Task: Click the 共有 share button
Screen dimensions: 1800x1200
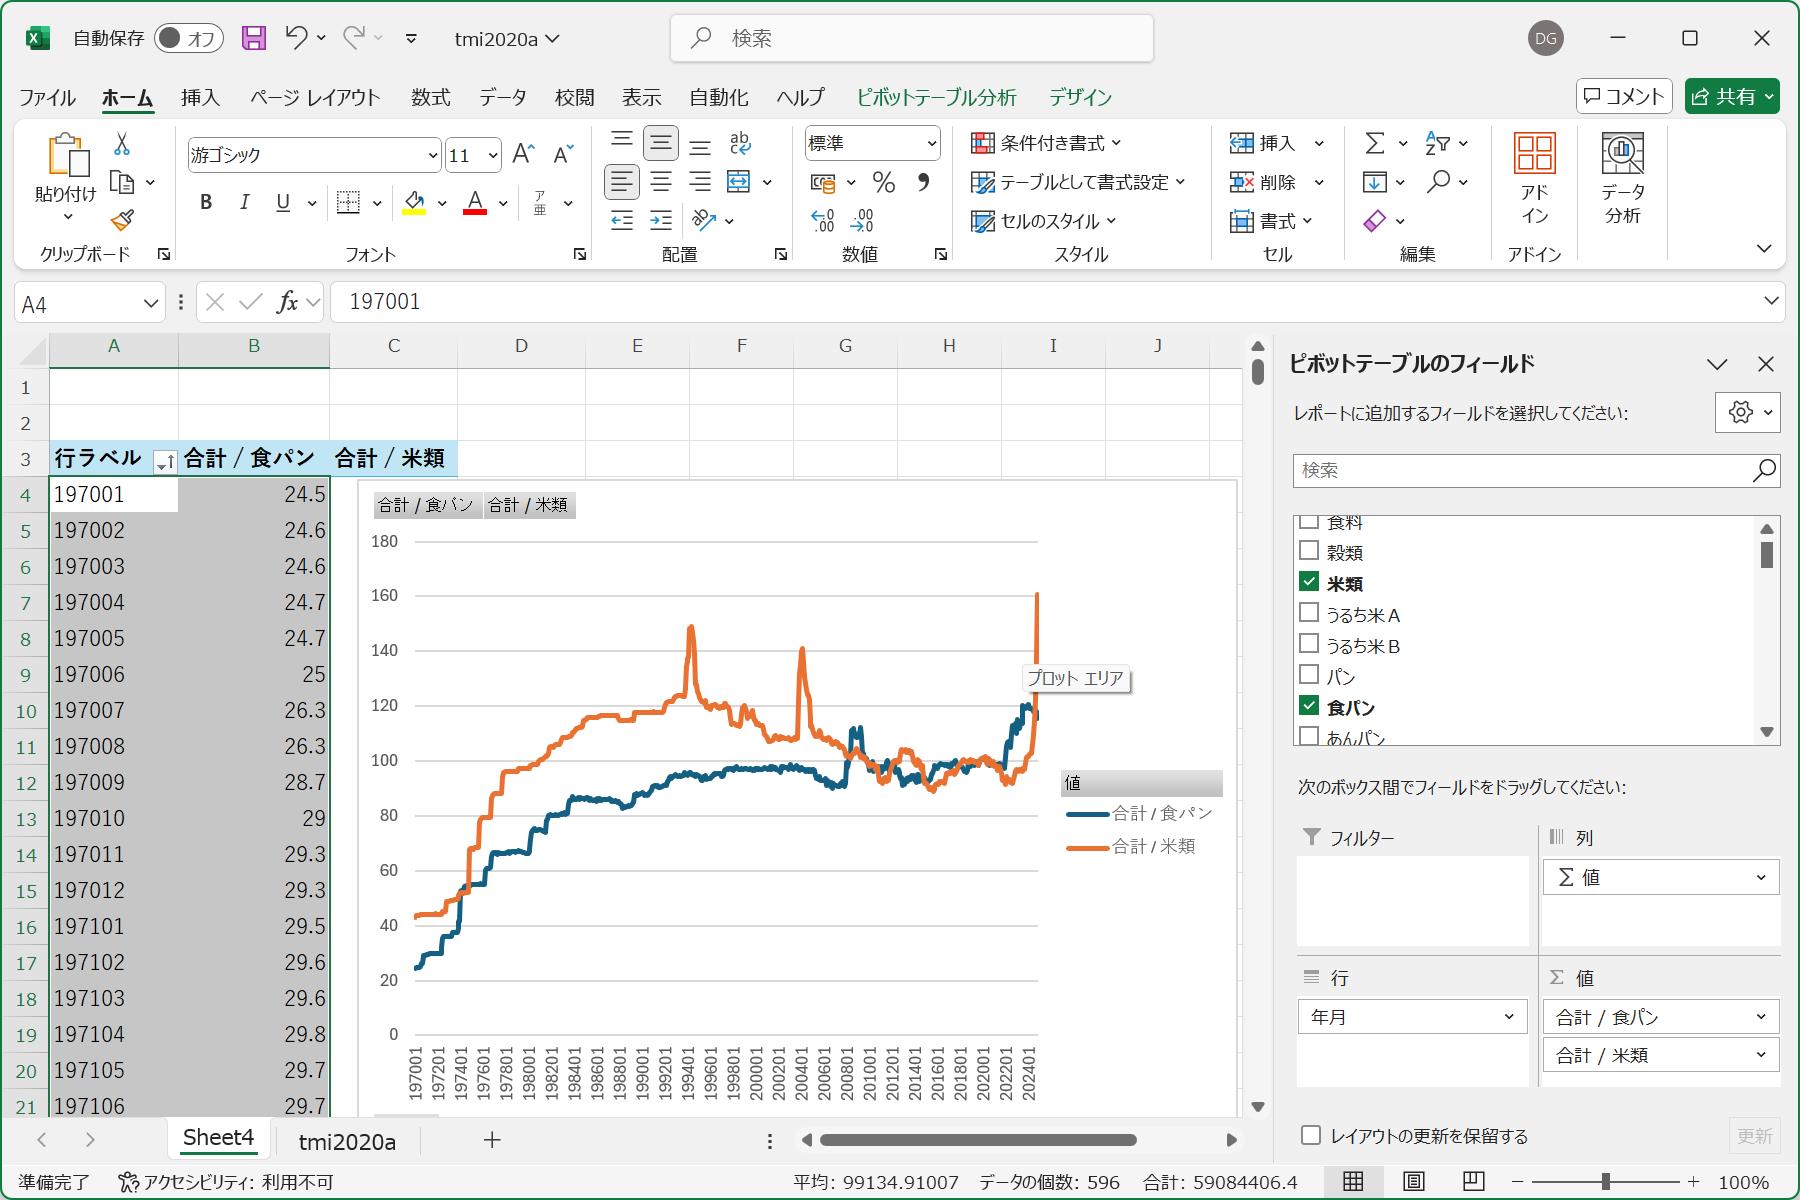Action: point(1732,96)
